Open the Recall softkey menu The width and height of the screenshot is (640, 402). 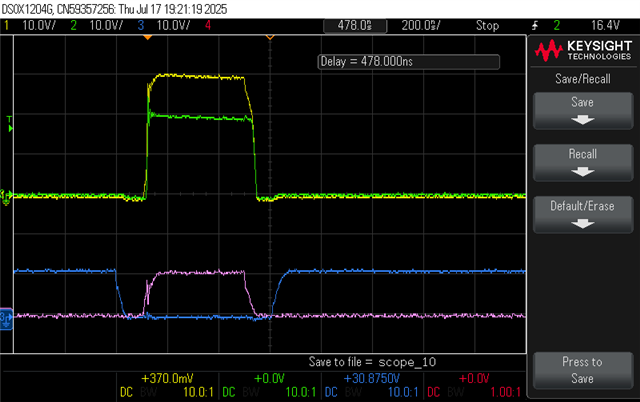click(583, 163)
